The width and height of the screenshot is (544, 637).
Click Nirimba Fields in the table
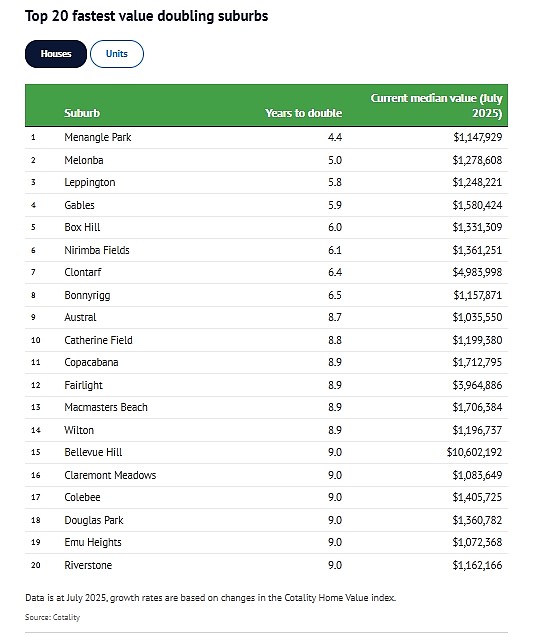(97, 250)
